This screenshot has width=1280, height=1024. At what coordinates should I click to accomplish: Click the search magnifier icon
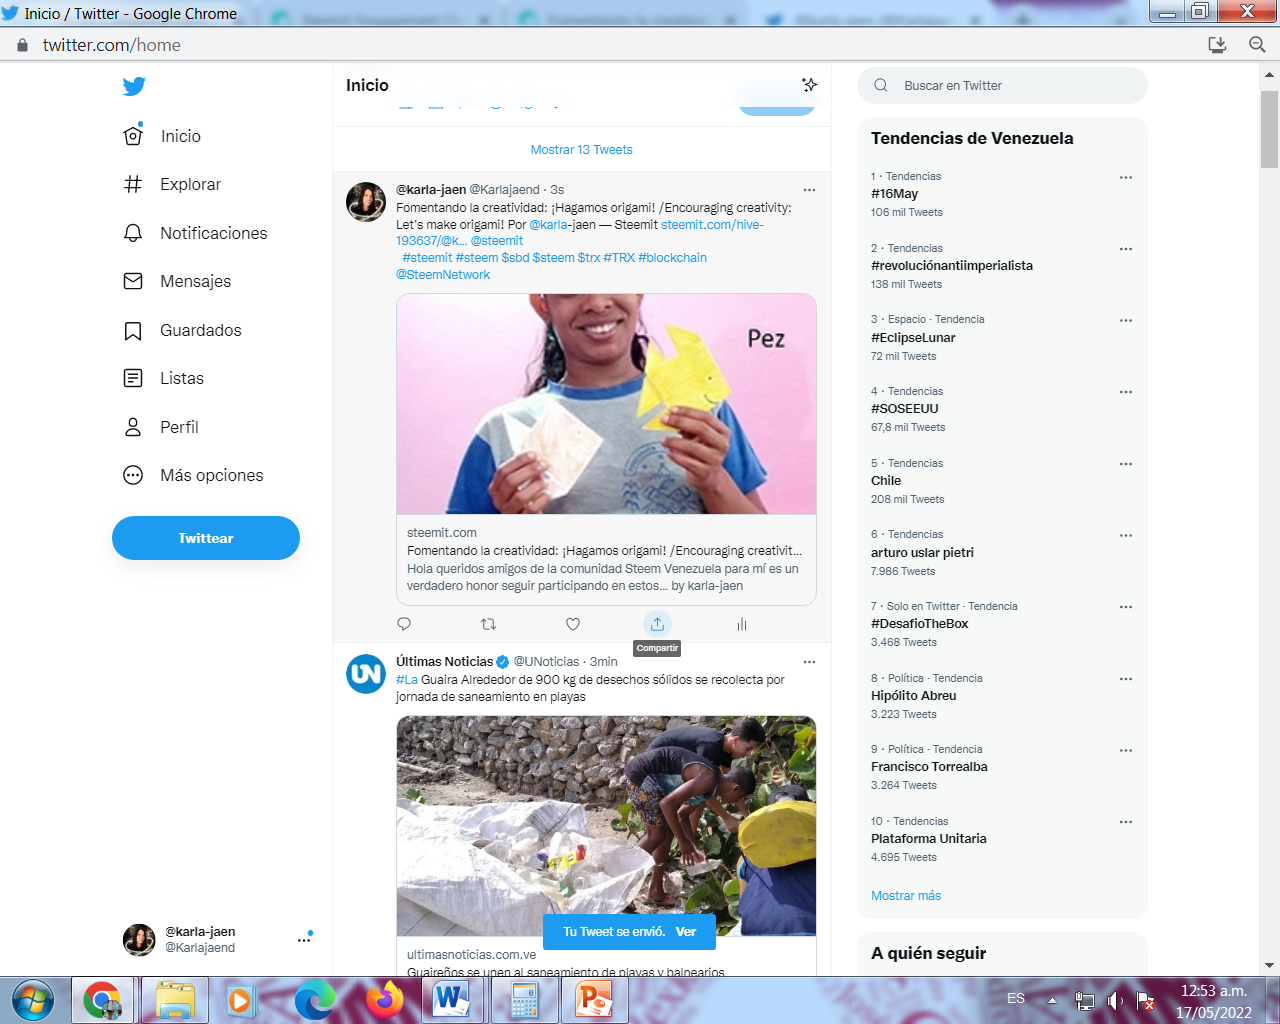(881, 85)
